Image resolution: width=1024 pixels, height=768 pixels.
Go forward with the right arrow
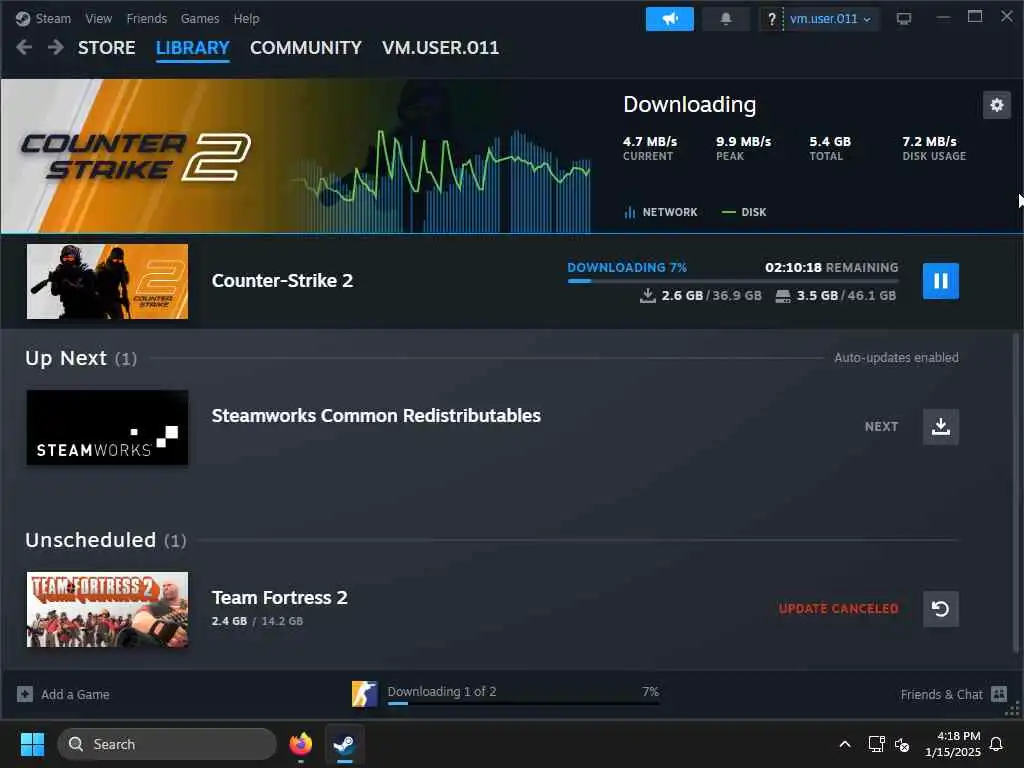pyautogui.click(x=56, y=47)
